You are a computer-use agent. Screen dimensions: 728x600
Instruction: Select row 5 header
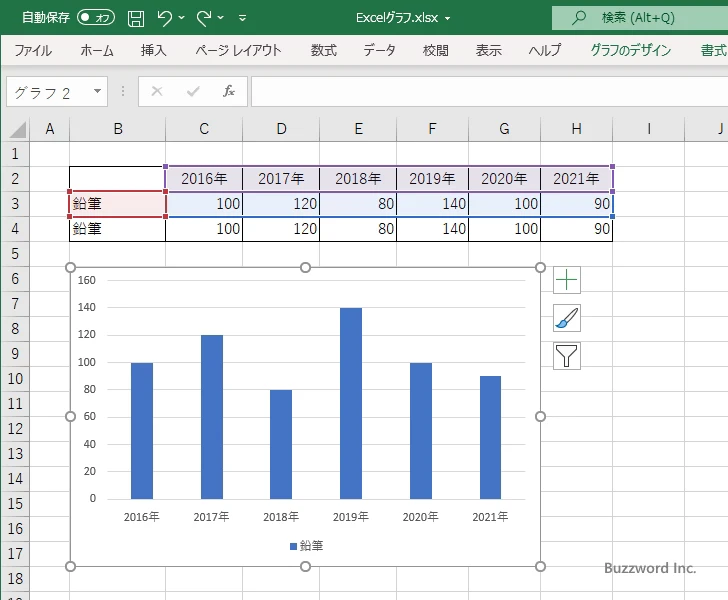click(15, 254)
